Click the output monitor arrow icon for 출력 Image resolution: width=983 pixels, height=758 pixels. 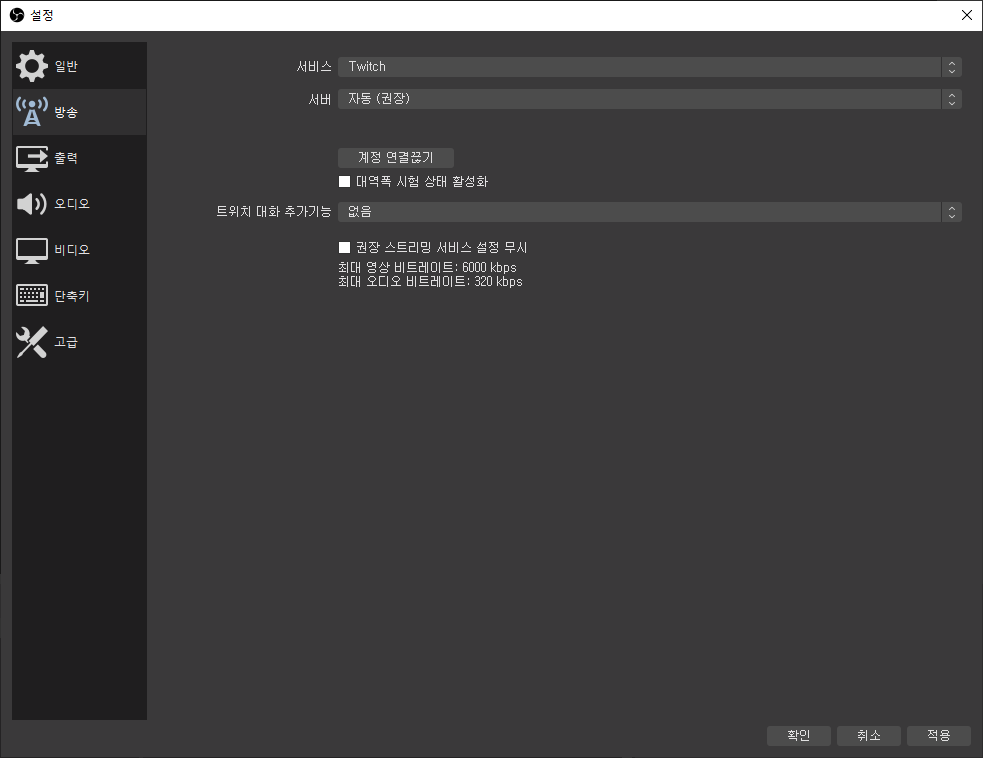pos(31,158)
